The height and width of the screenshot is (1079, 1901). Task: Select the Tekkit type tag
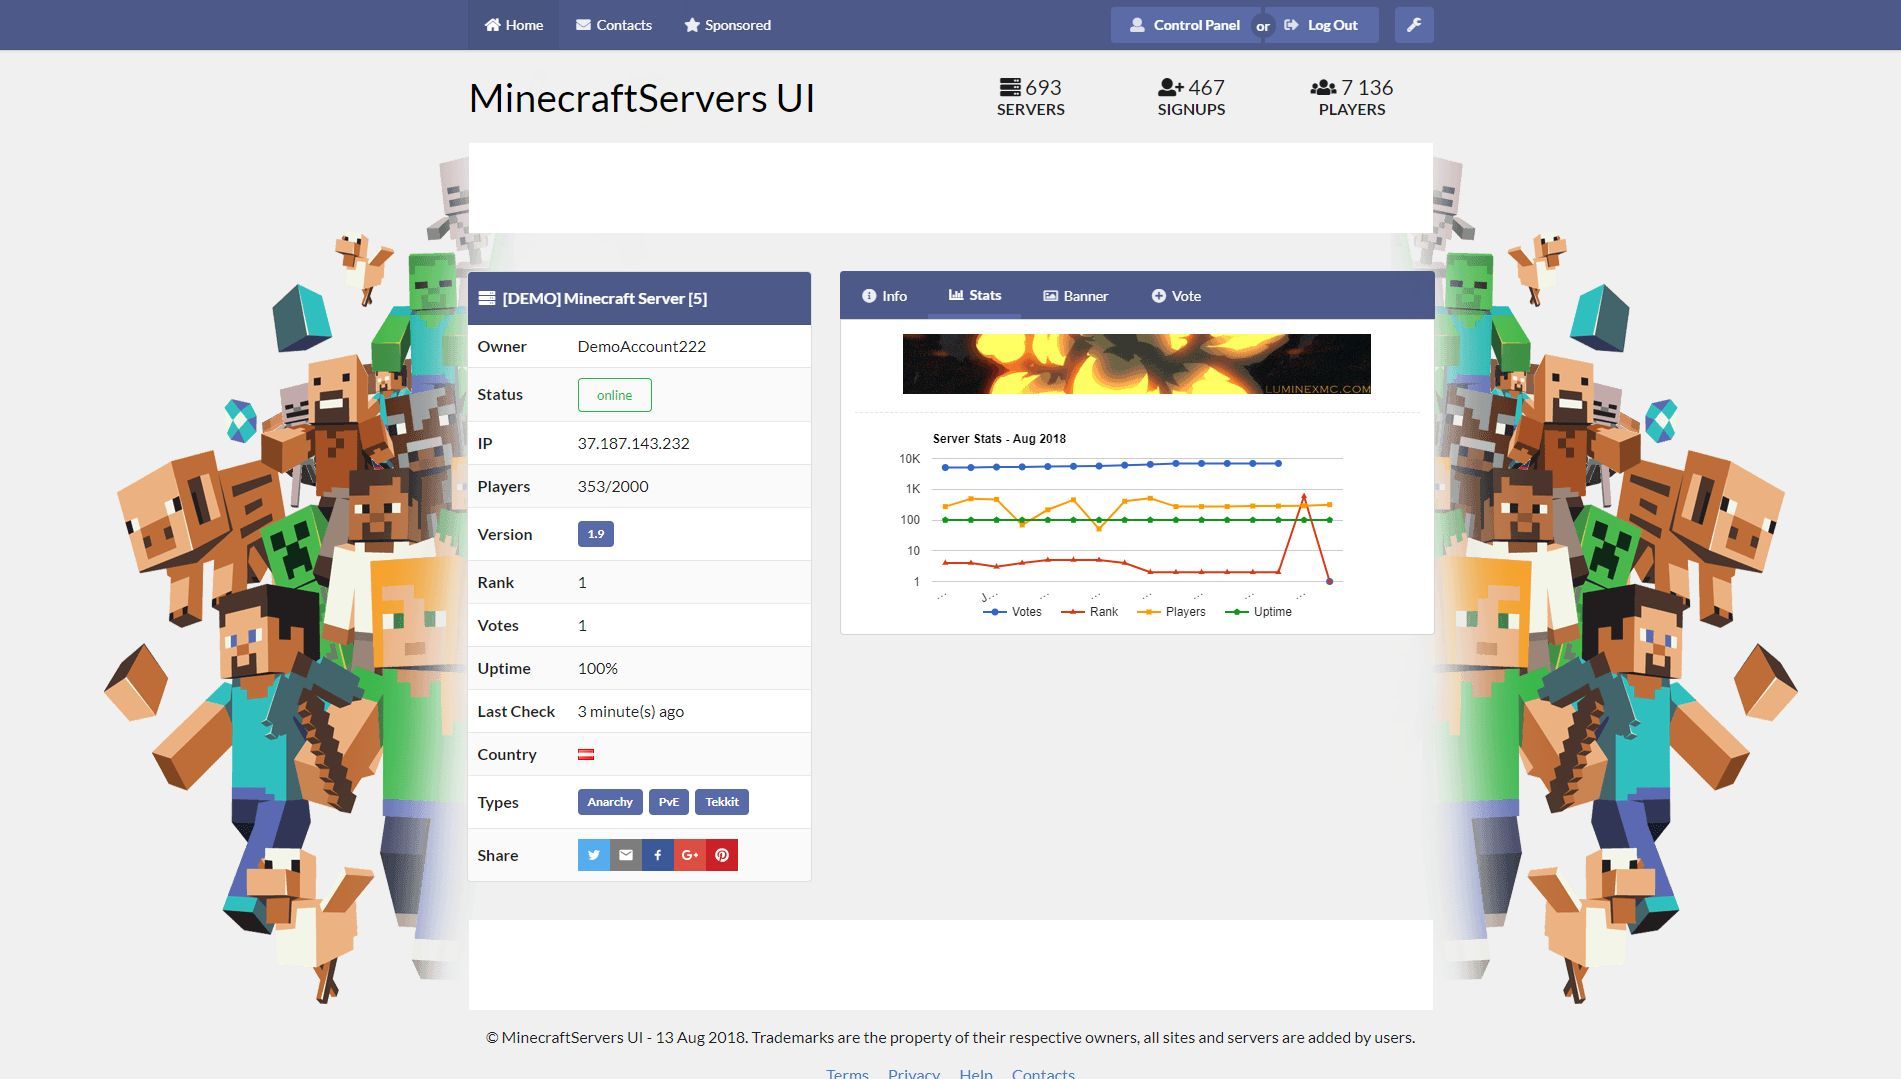pos(722,802)
